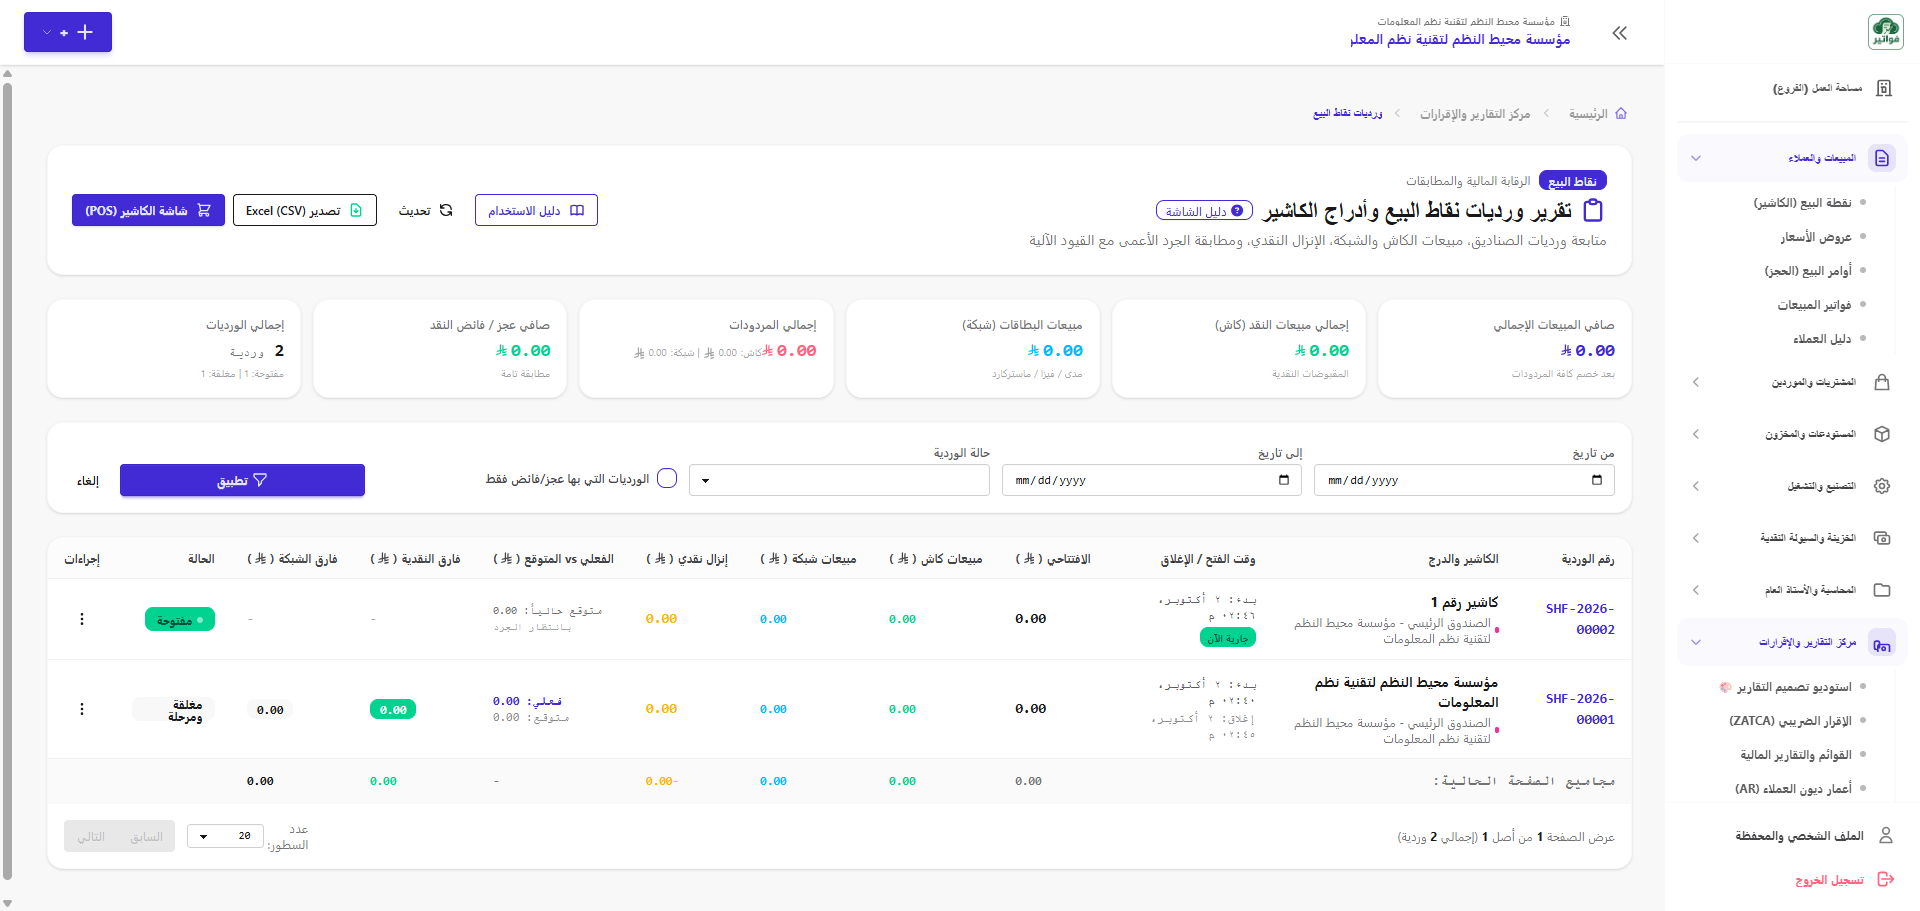Click the page vertical scrollbar
The width and height of the screenshot is (1920, 911).
[7, 480]
